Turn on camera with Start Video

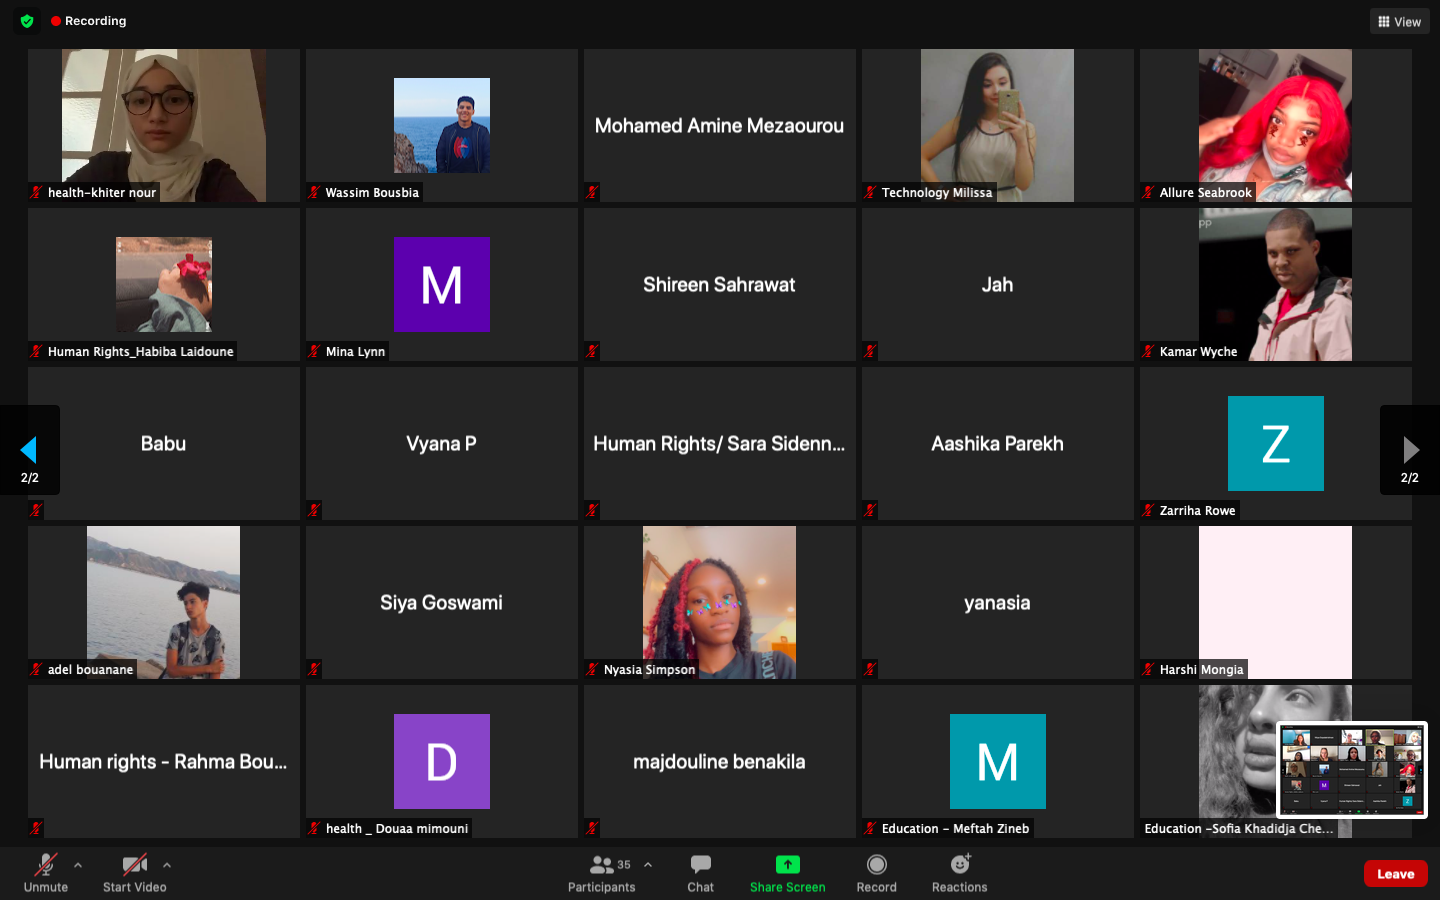pyautogui.click(x=134, y=872)
